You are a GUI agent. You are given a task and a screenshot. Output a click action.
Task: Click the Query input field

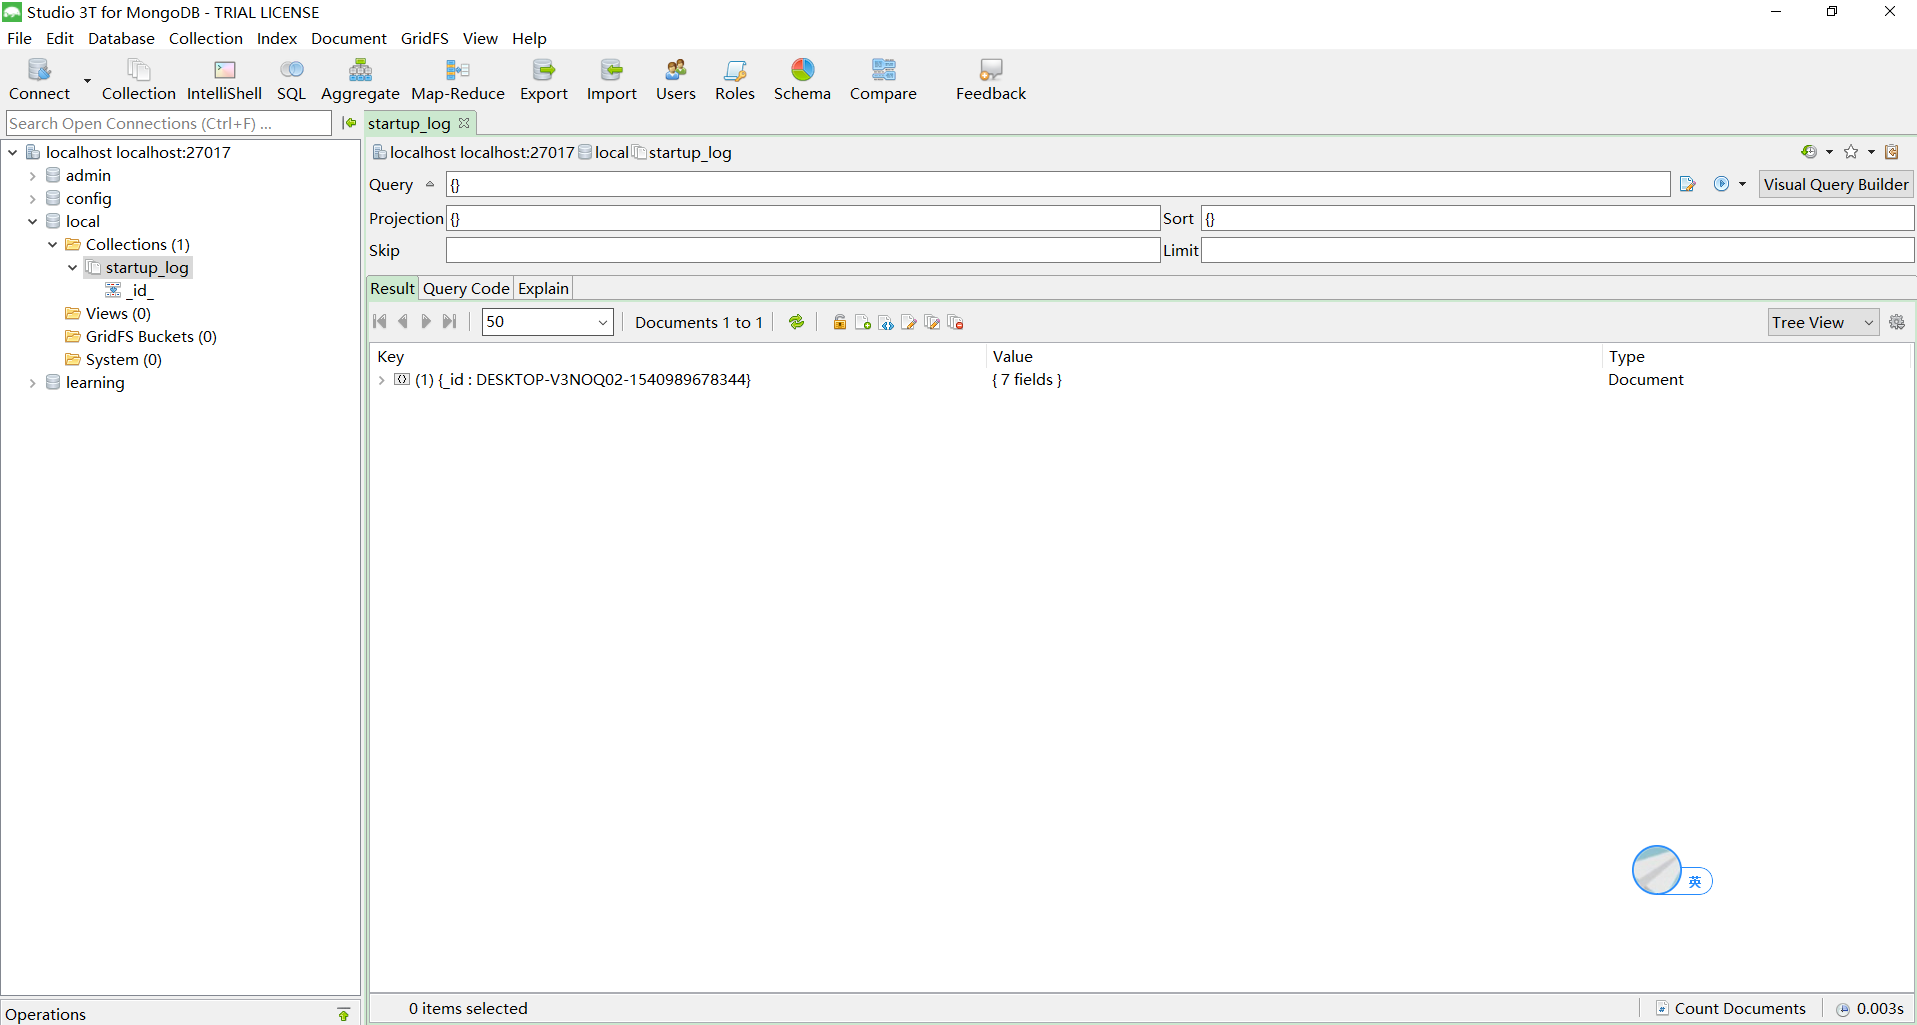pyautogui.click(x=1058, y=184)
